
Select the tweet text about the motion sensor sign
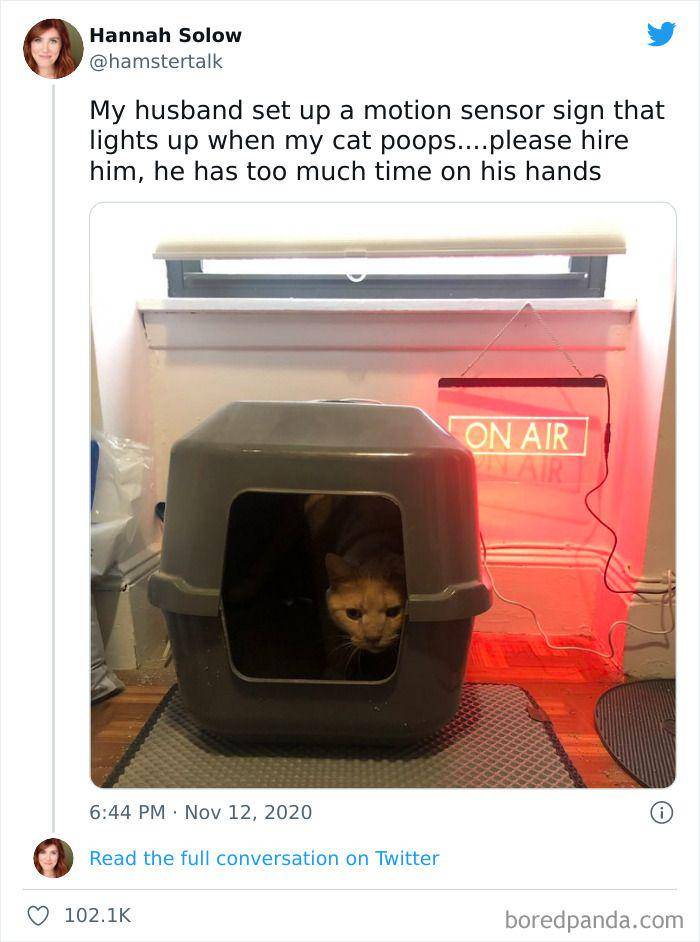[377, 141]
